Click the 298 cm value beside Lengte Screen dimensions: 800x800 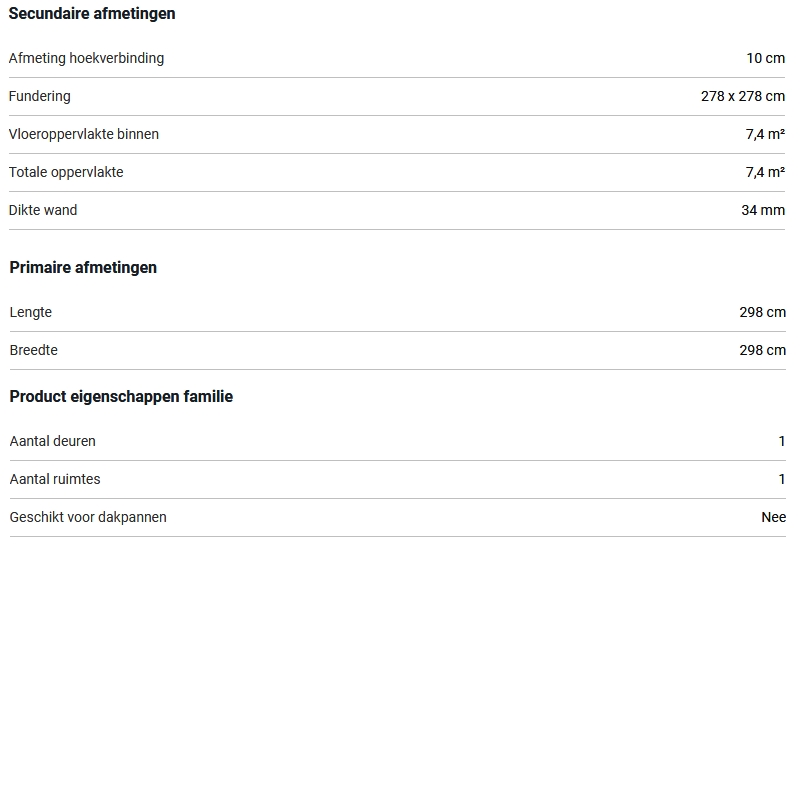pyautogui.click(x=762, y=312)
